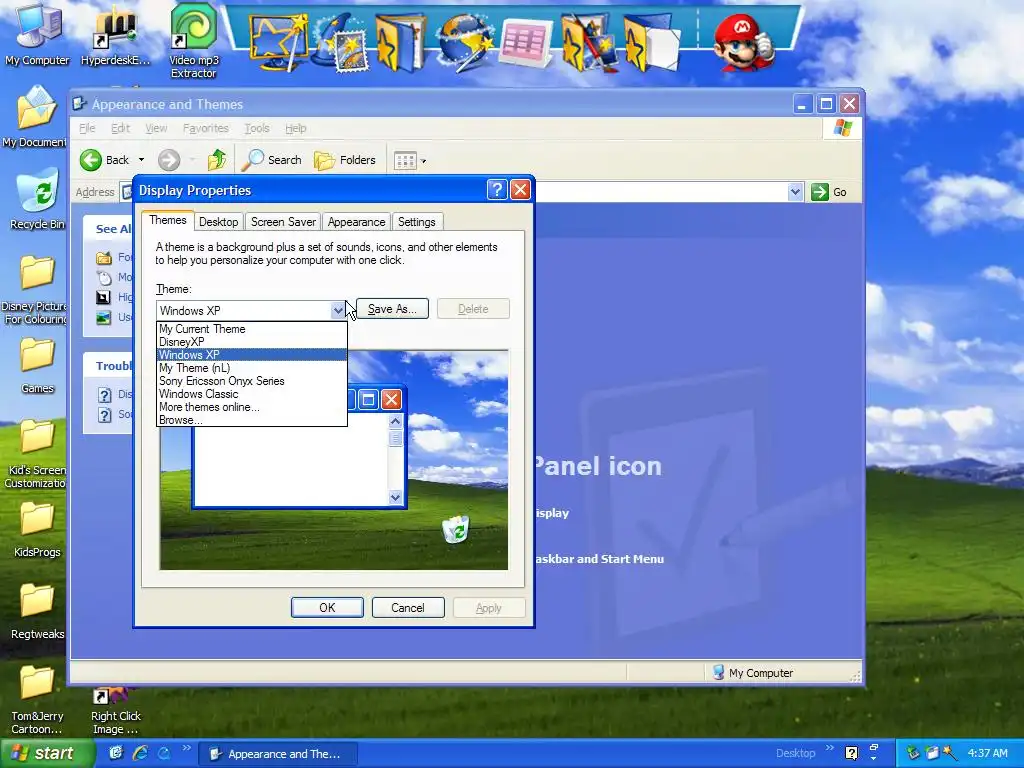The width and height of the screenshot is (1024, 768).
Task: Open My Documents folder icon
Action: (x=34, y=118)
